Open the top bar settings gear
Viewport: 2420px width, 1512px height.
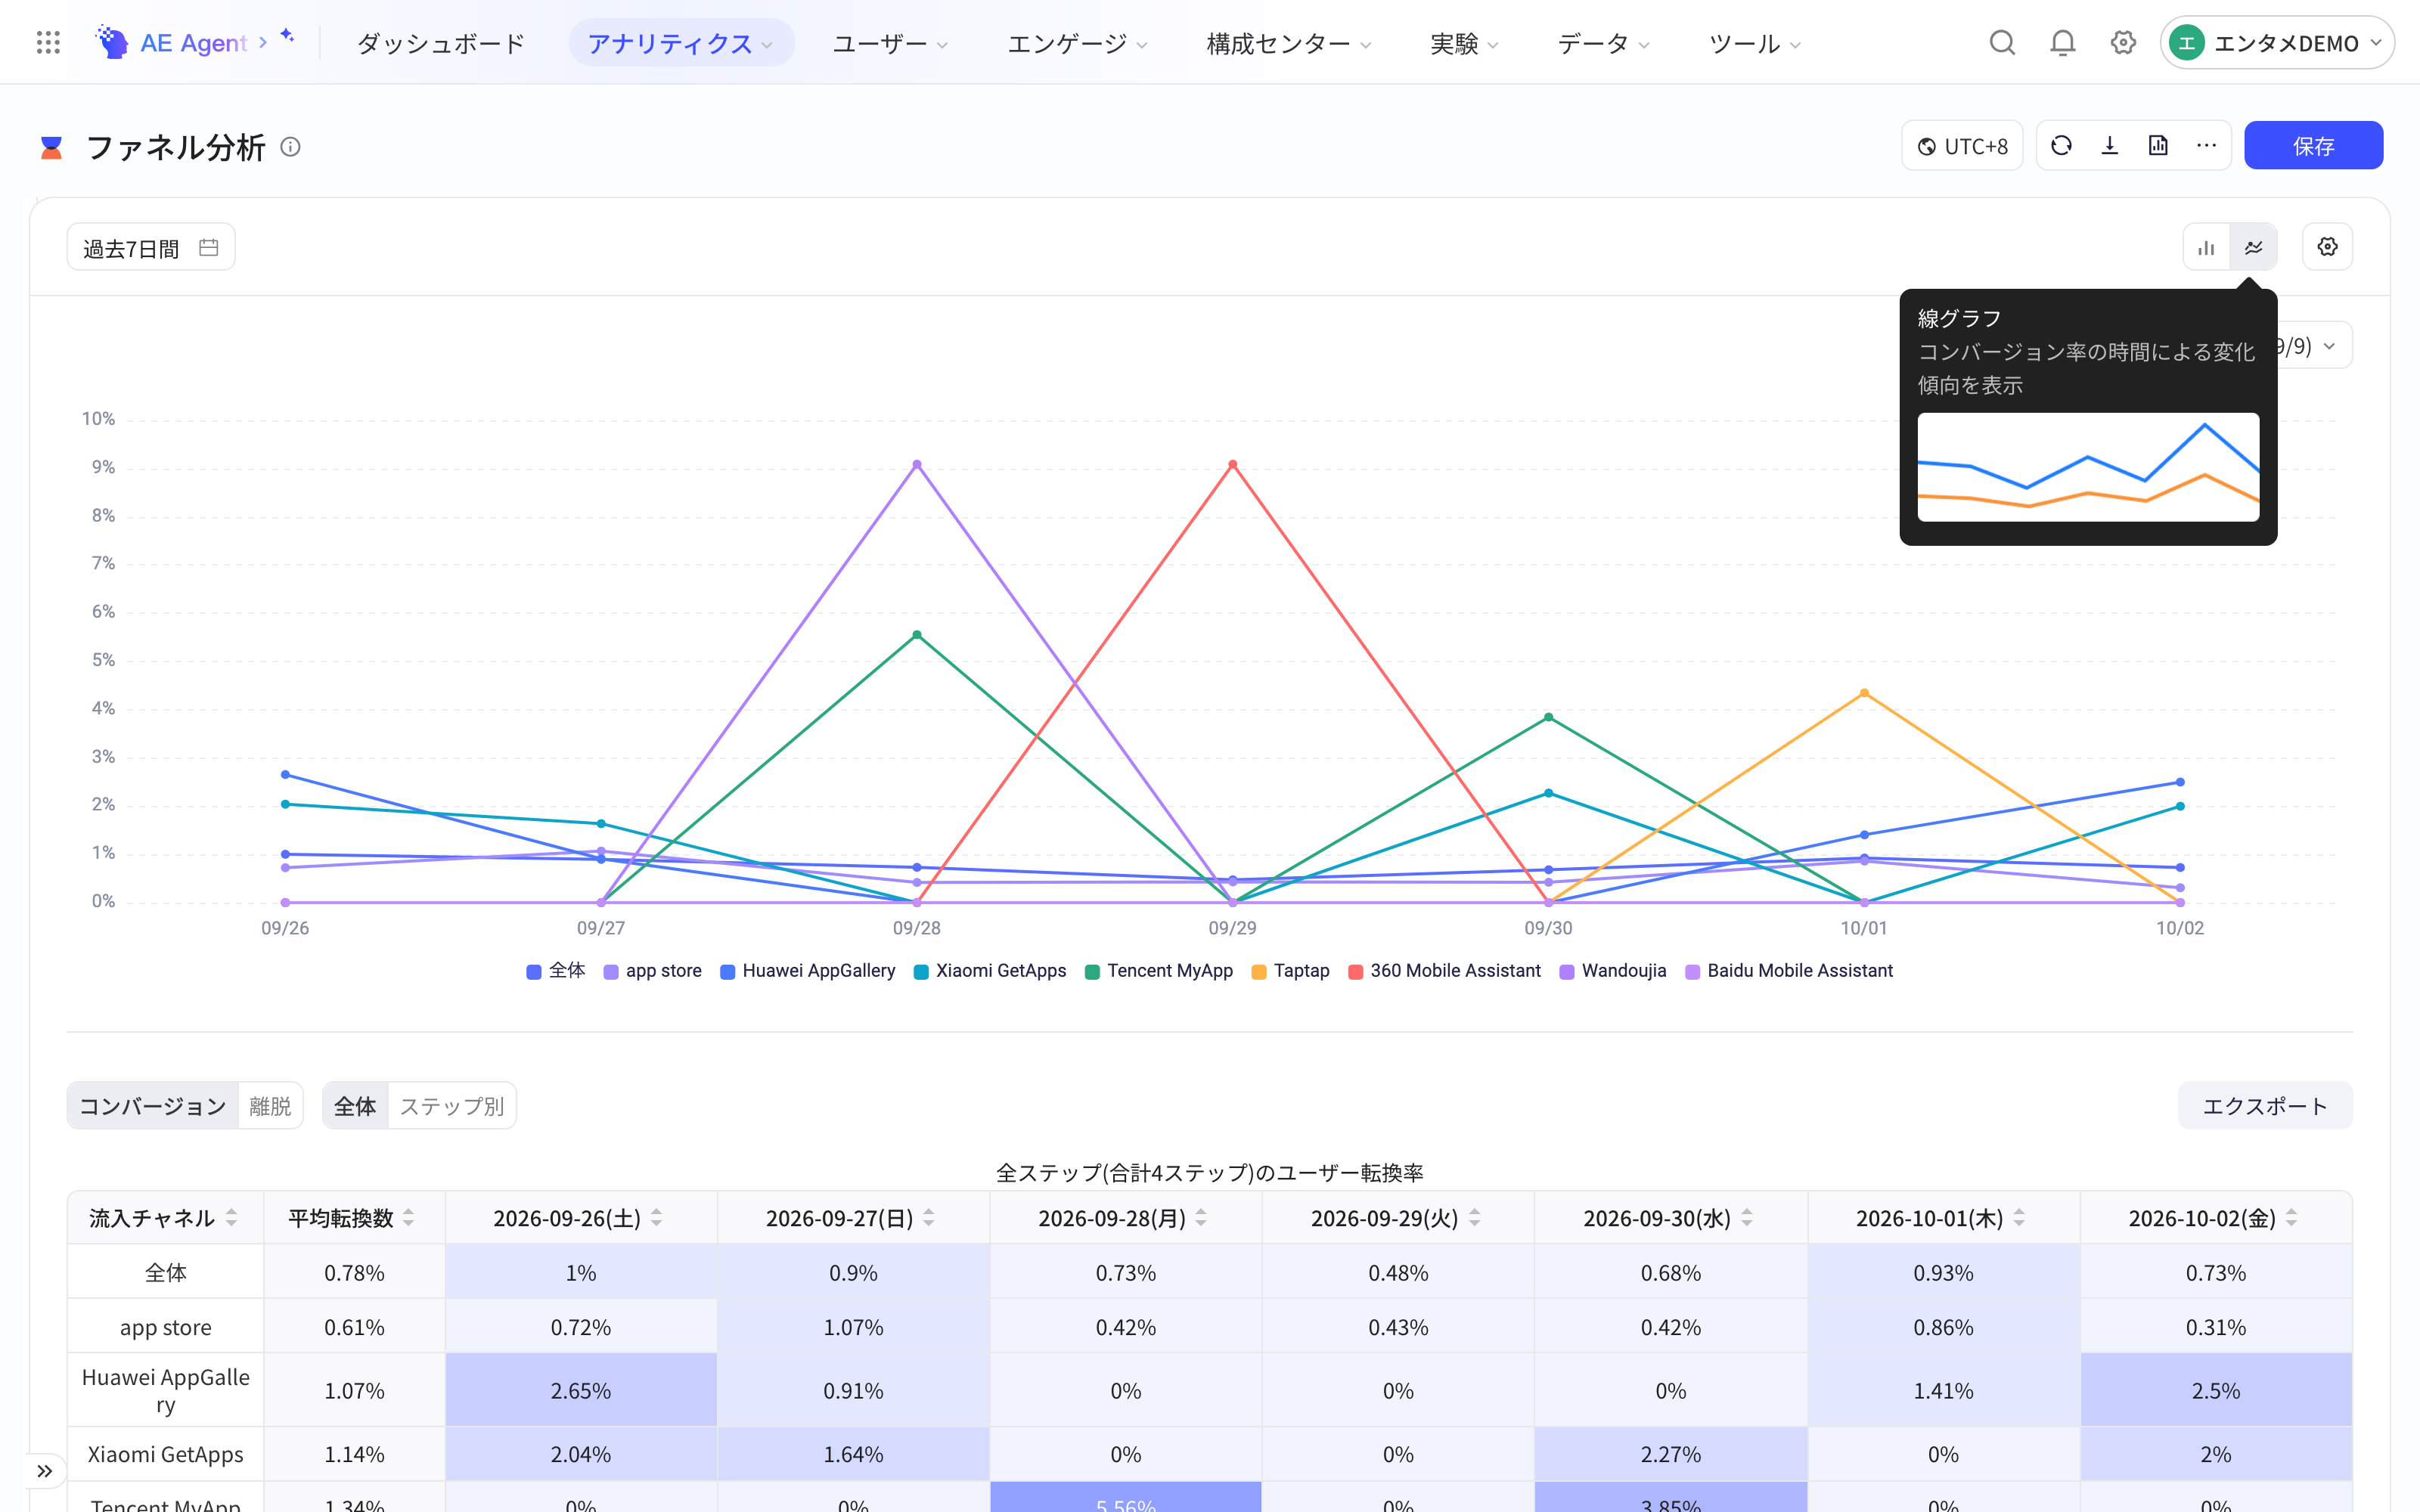coord(2123,42)
